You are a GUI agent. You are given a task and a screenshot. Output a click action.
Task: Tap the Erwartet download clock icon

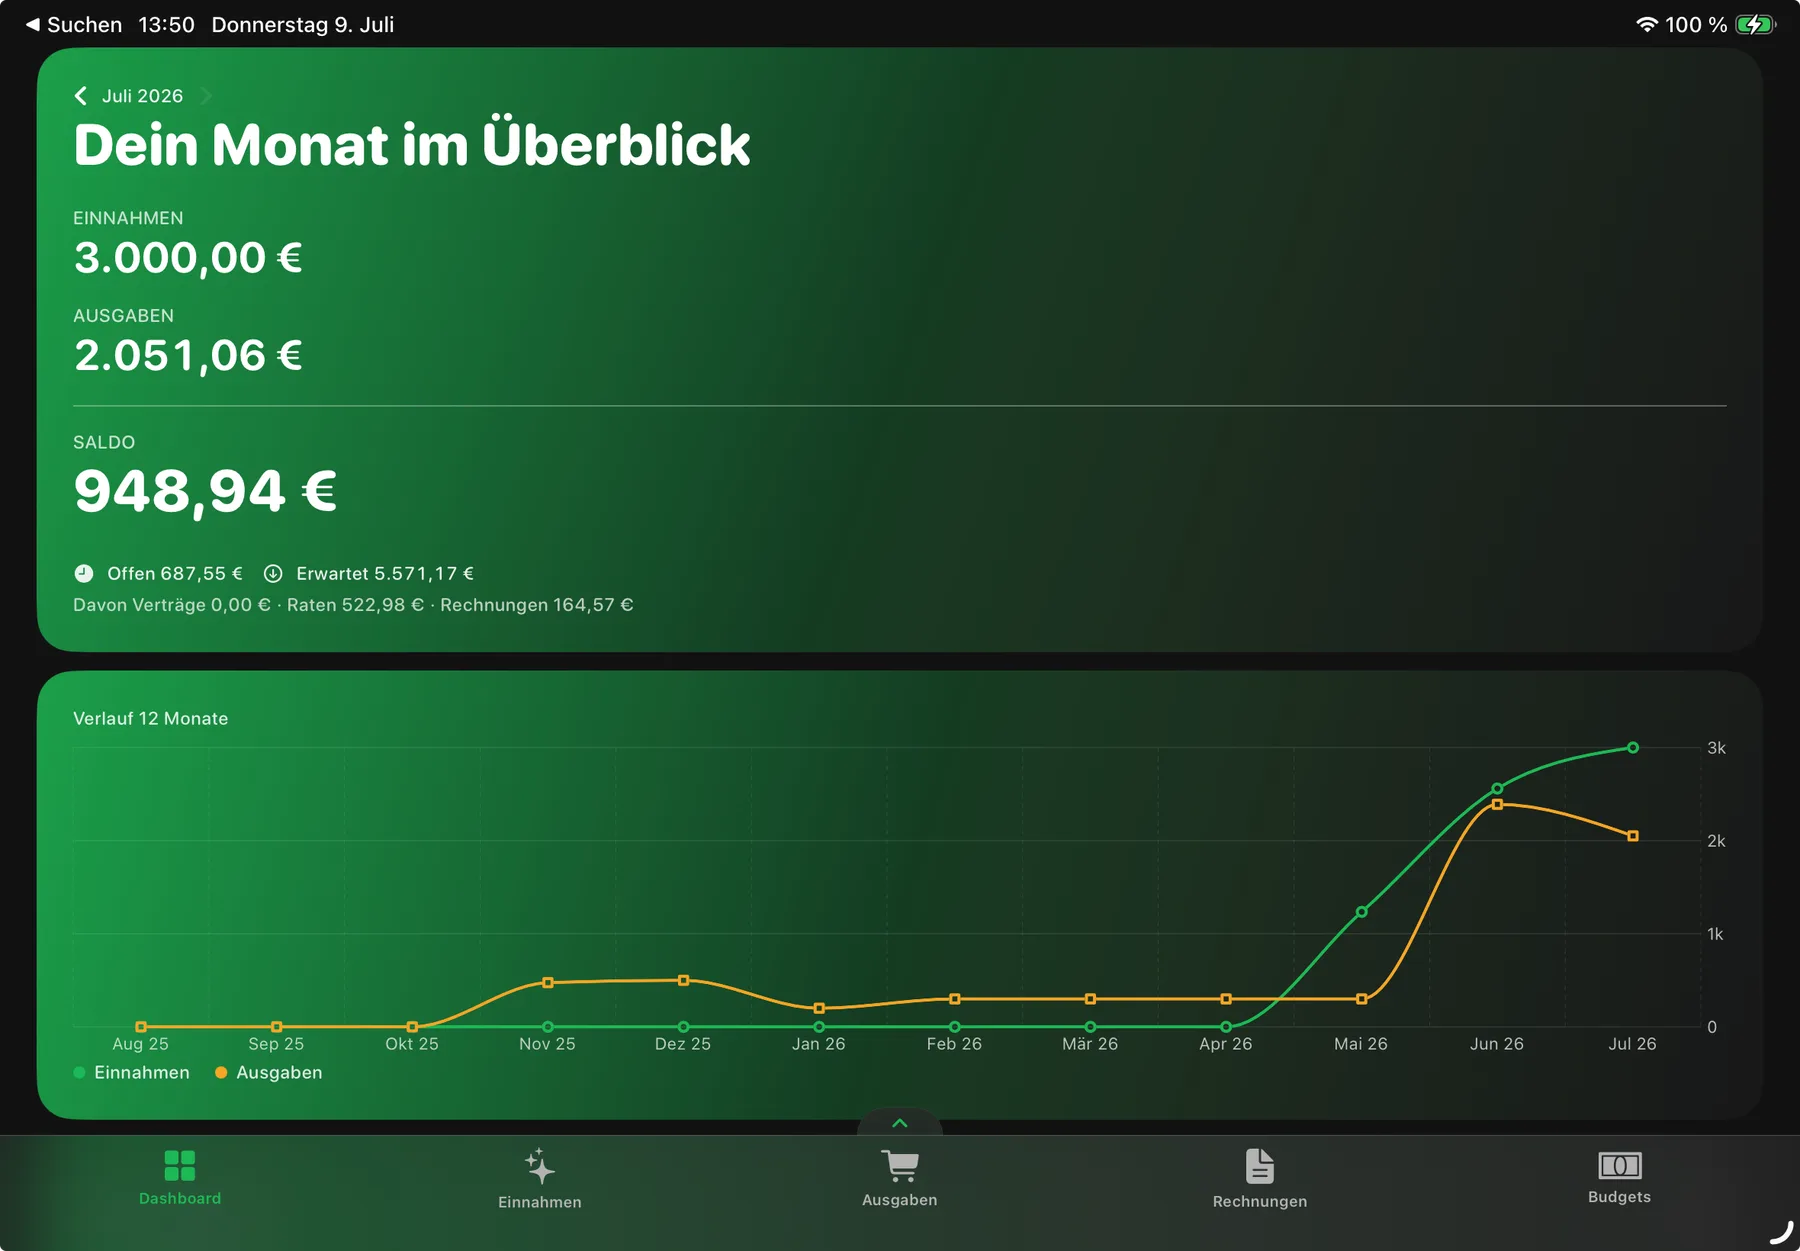coord(273,573)
